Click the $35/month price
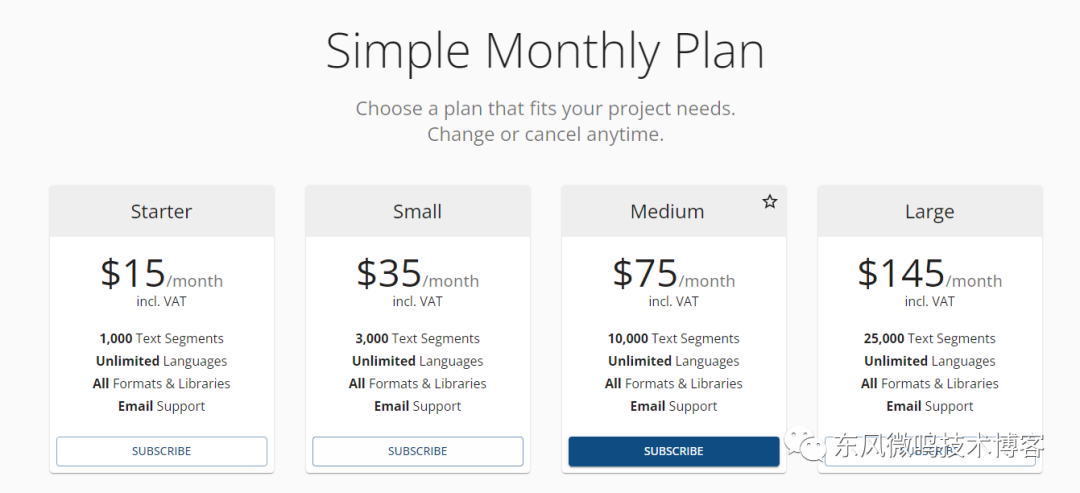This screenshot has width=1080, height=493. point(417,274)
